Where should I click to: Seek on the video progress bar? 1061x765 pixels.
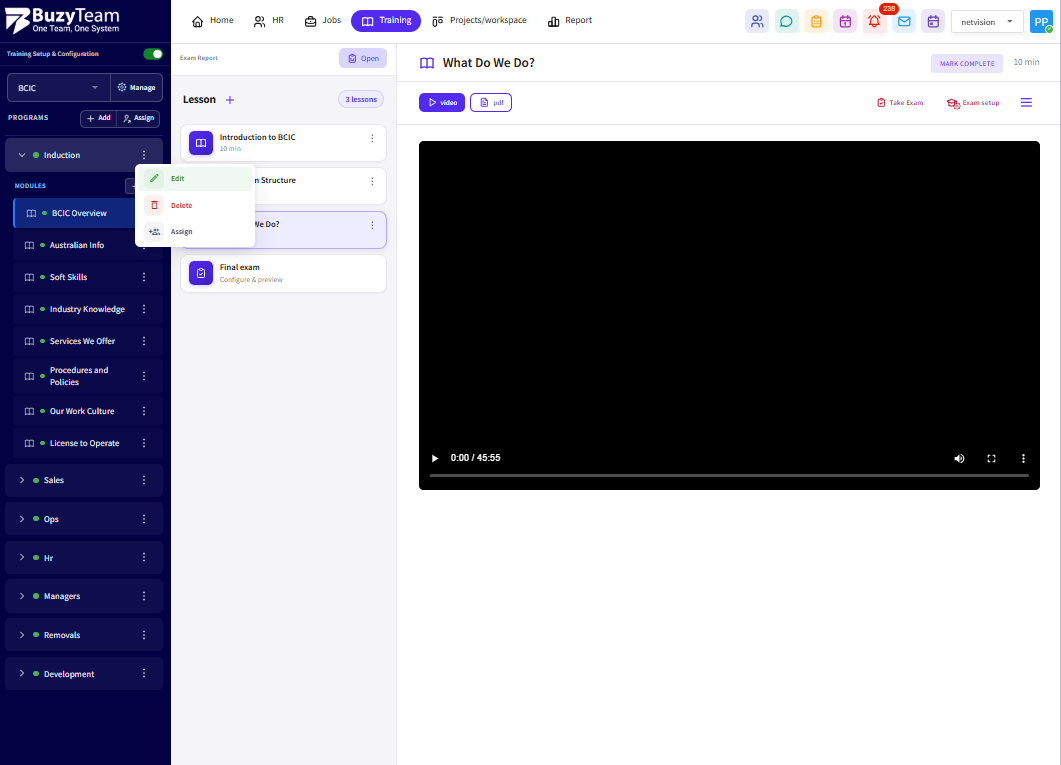coord(729,476)
